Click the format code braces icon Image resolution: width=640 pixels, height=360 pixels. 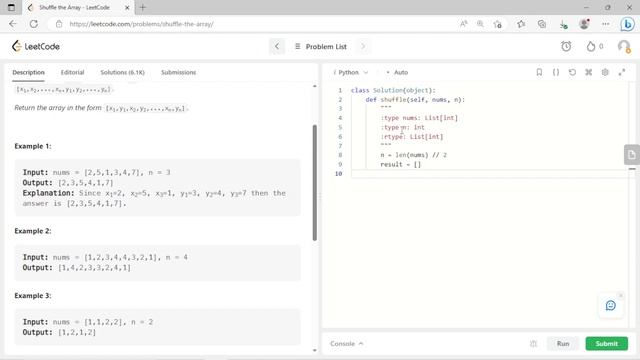(556, 72)
